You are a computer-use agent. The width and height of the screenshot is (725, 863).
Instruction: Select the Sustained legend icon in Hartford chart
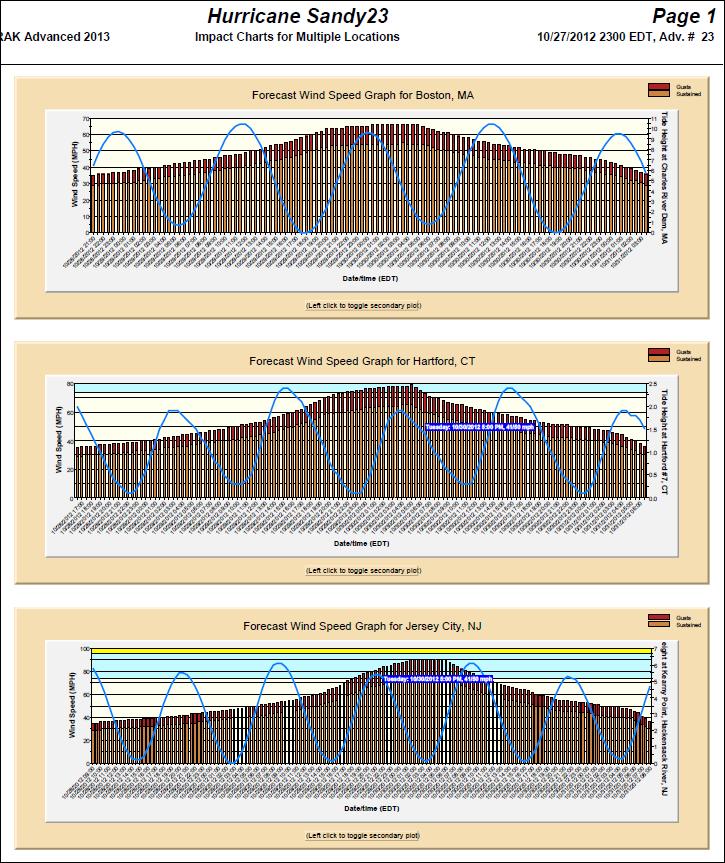coord(658,359)
